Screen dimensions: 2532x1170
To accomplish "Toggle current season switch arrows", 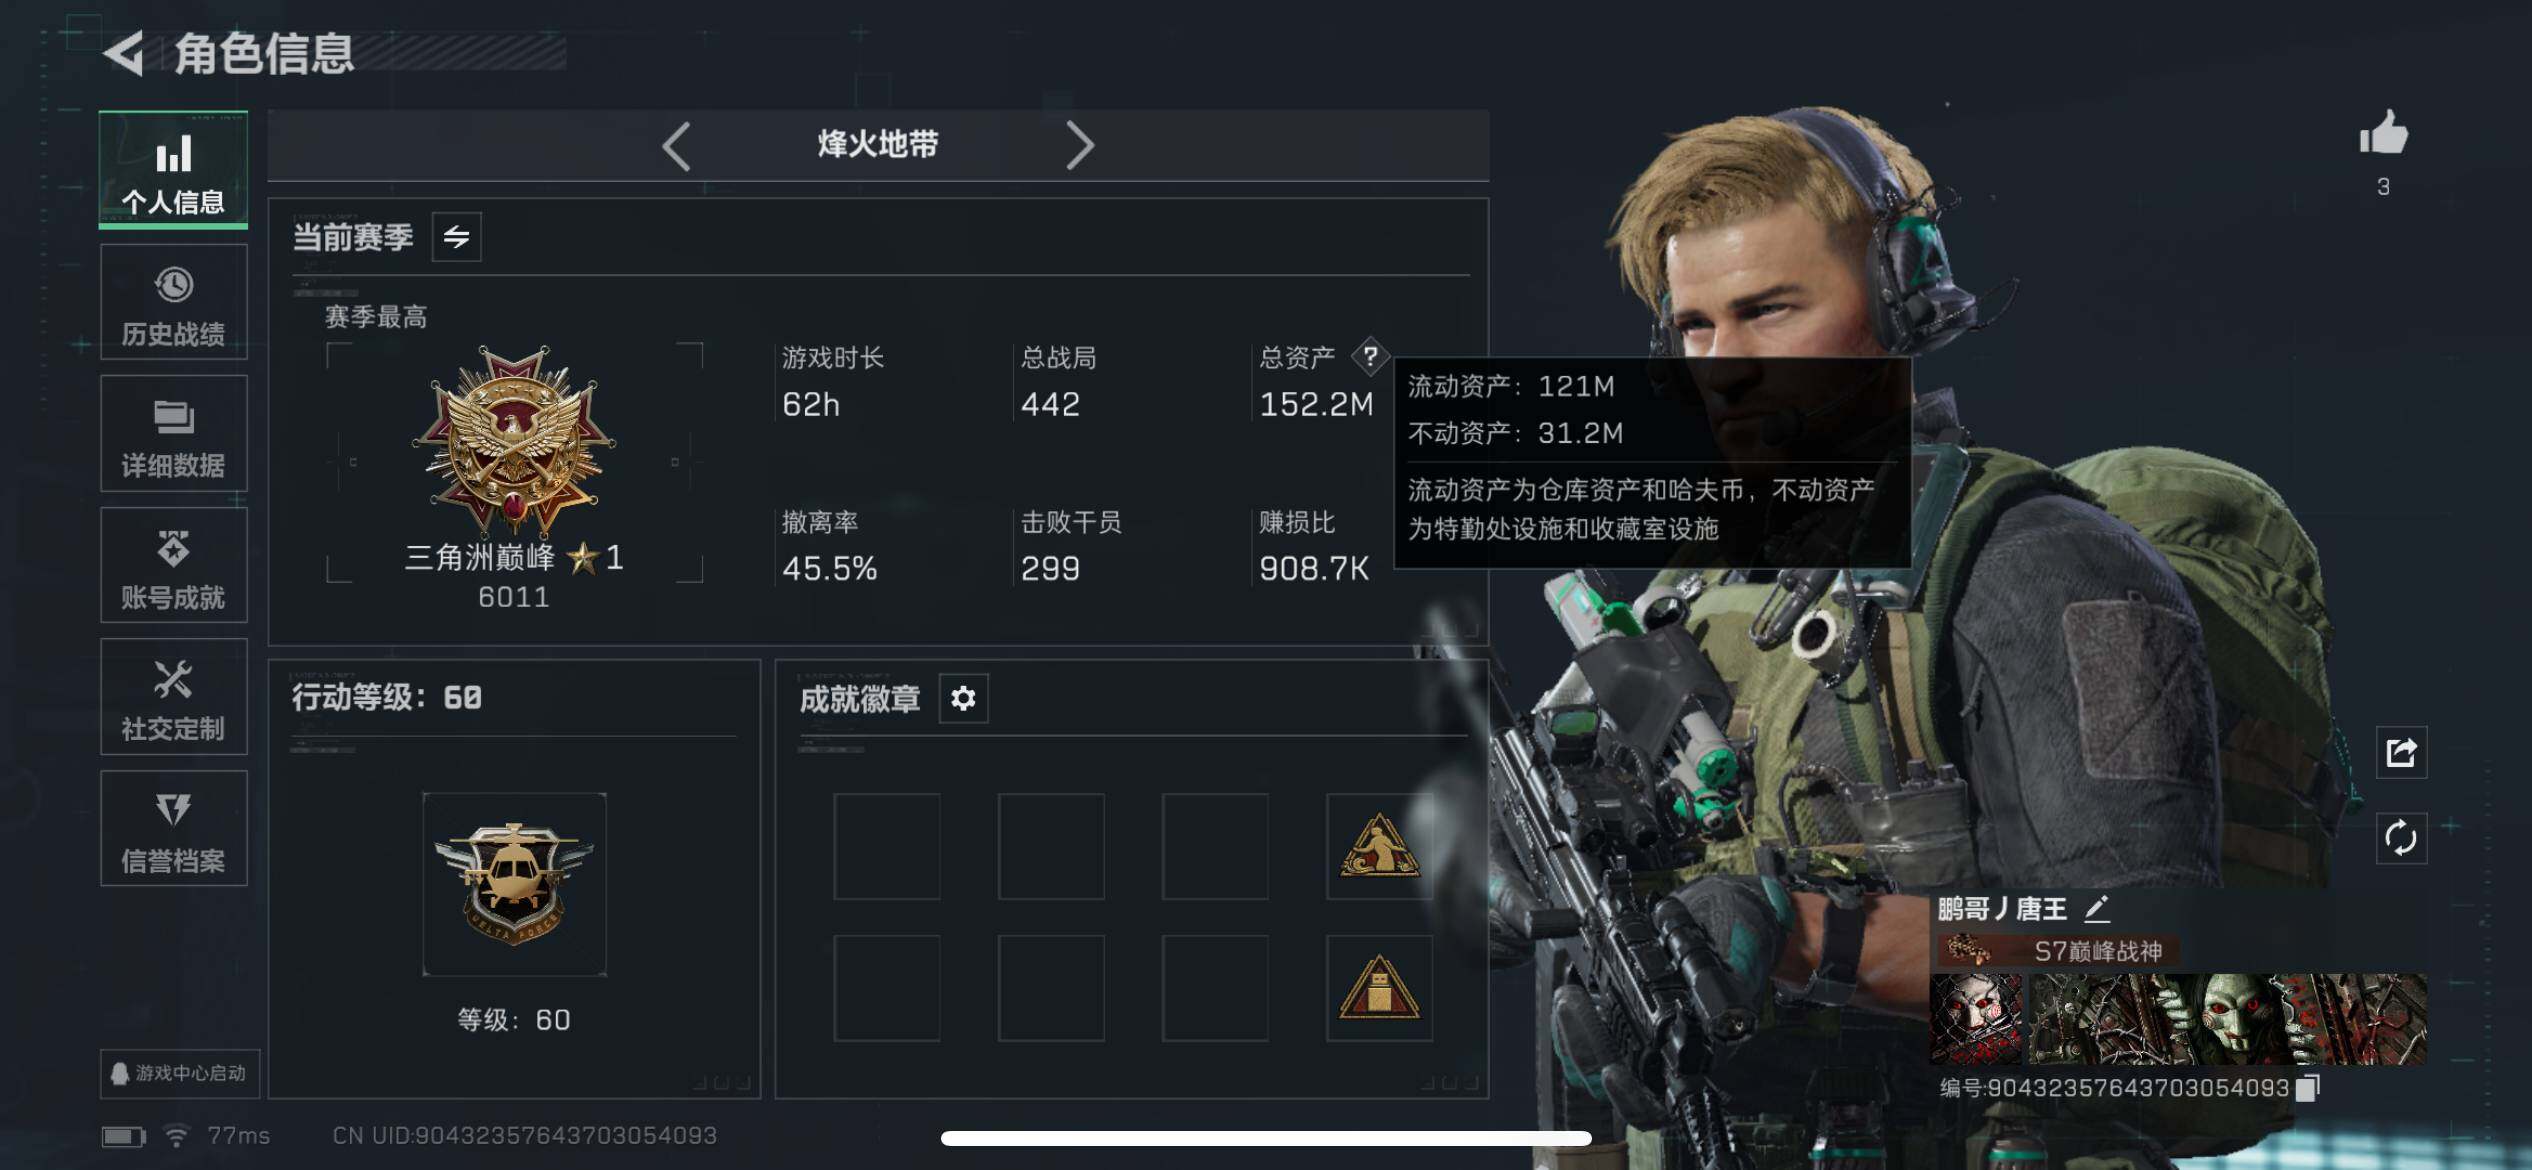I will point(456,237).
